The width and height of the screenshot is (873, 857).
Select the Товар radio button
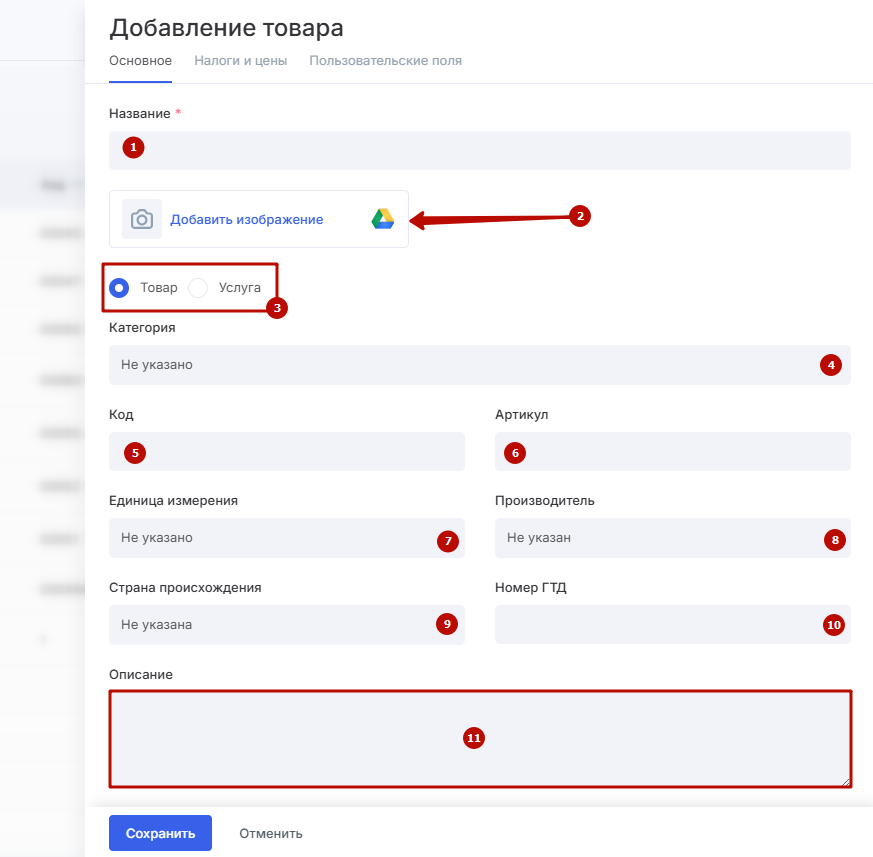click(120, 288)
